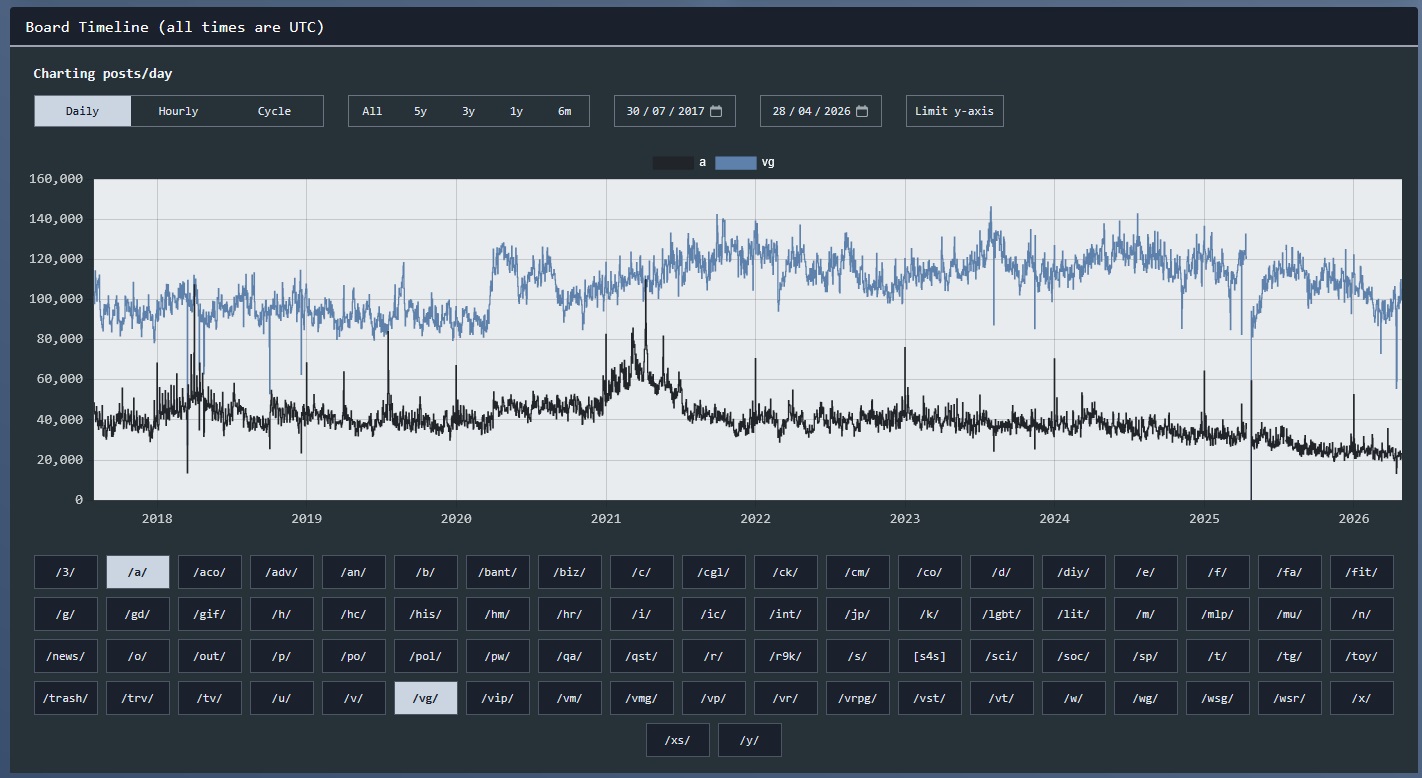The image size is (1422, 778).
Task: Edit the end date field 28/04/2026
Action: click(821, 111)
